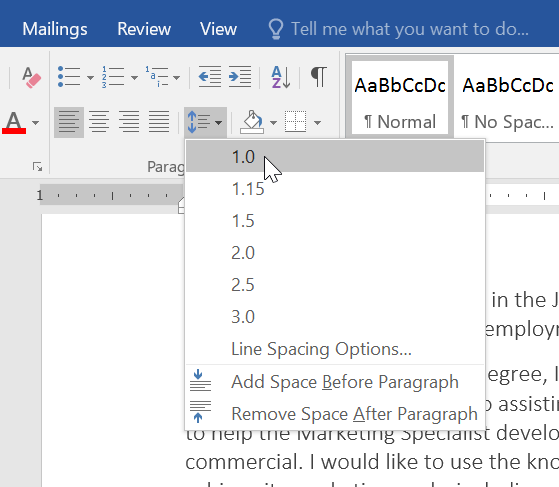Expand the bullet library dropdown arrow
Image resolution: width=559 pixels, height=487 pixels.
coord(90,77)
